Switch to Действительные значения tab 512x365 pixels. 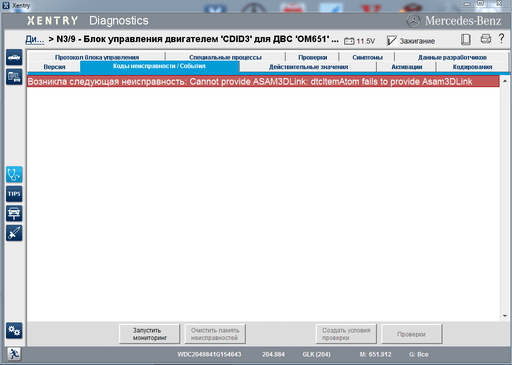308,67
